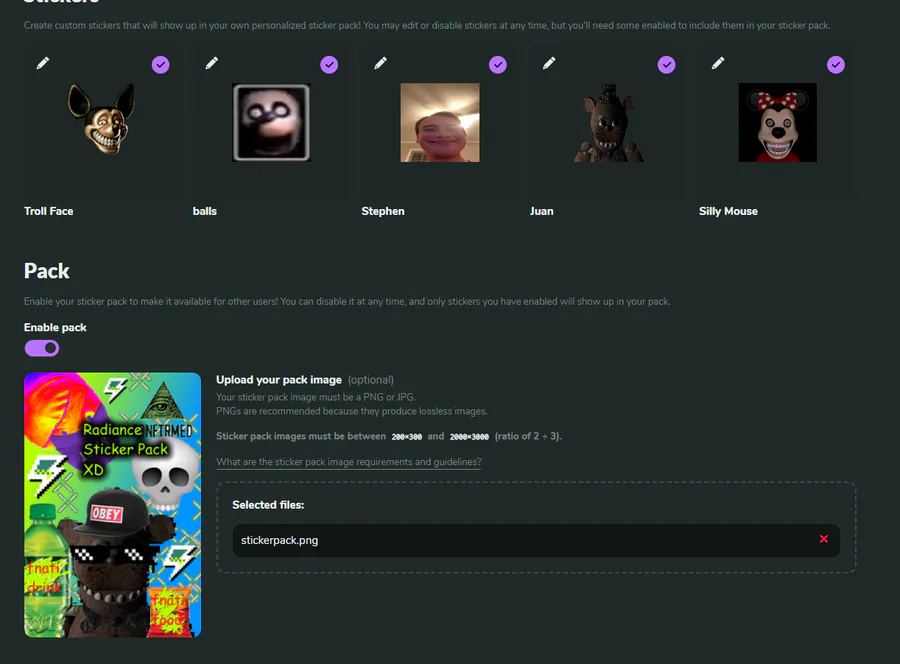
Task: Open sticker pack image requirements and guidelines link
Action: point(348,462)
